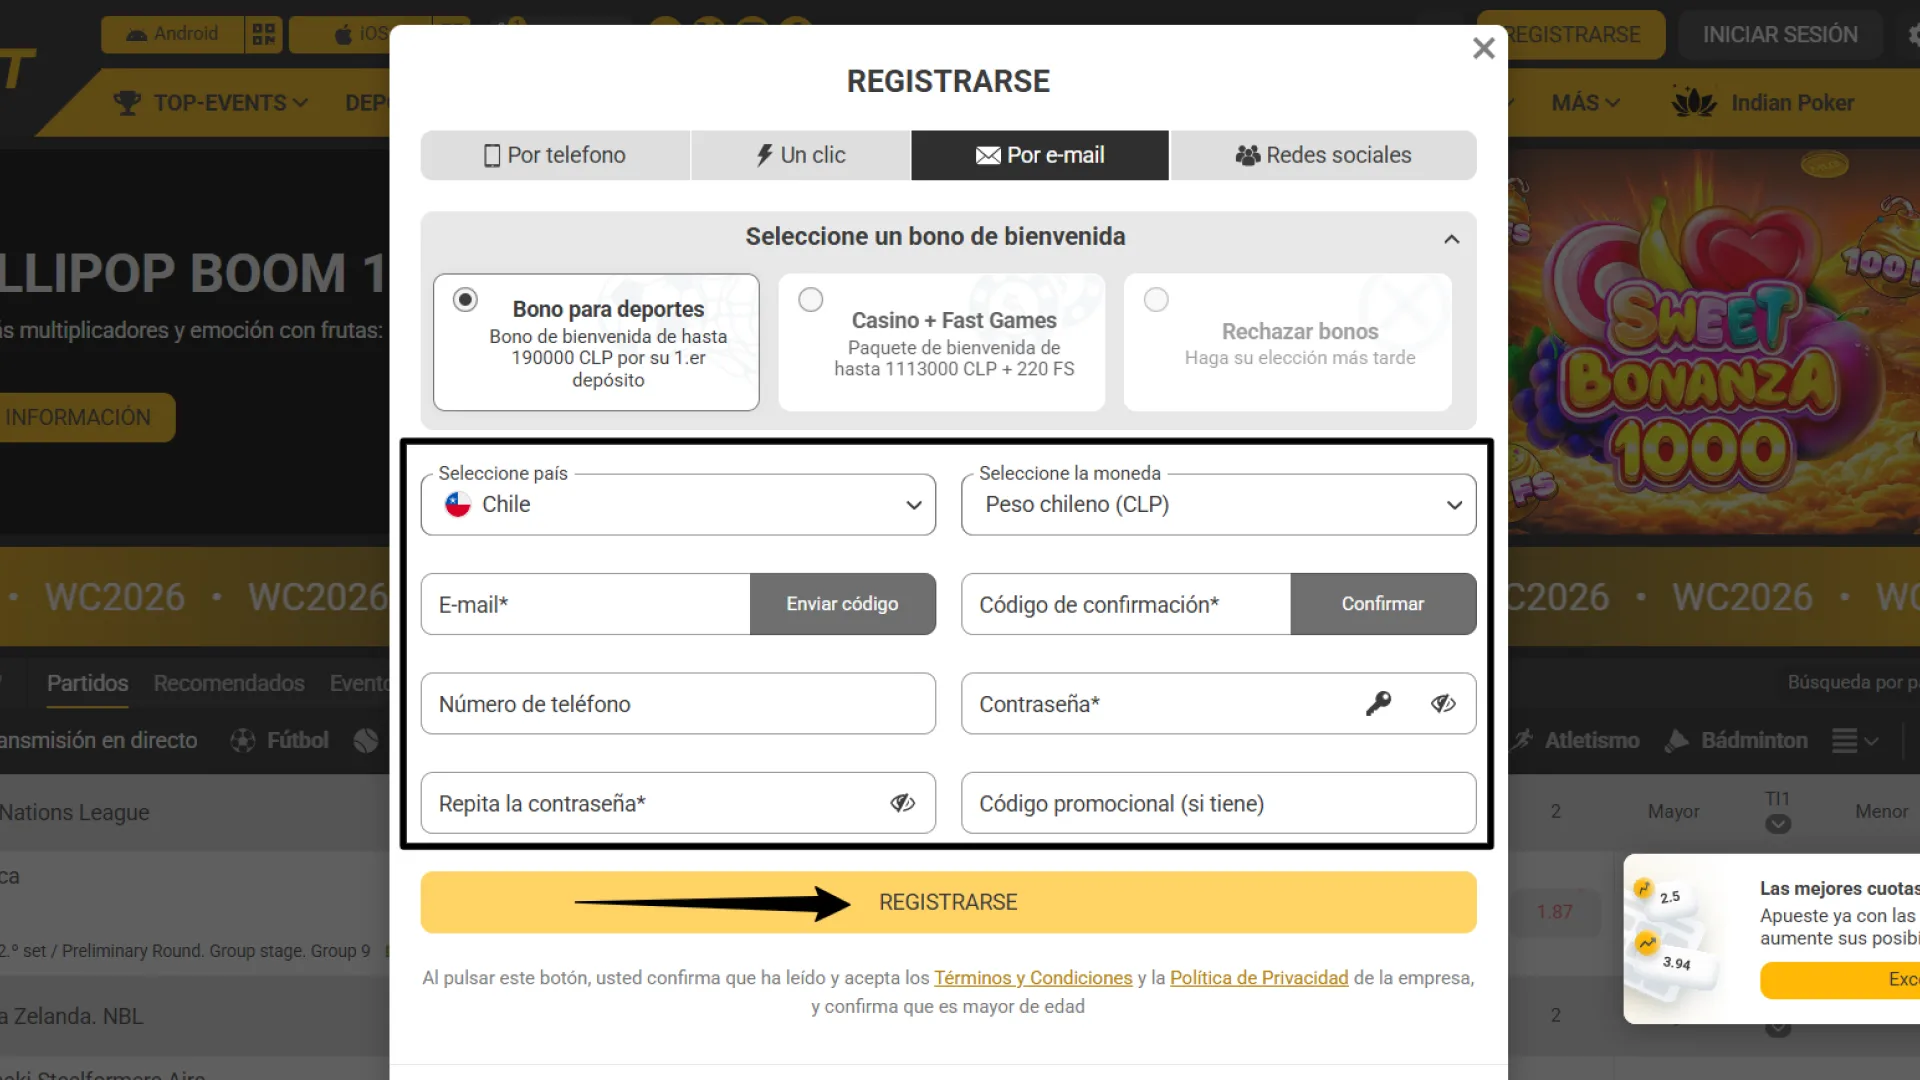Select the Por e-mail tab
The image size is (1920, 1080).
pos(1040,155)
